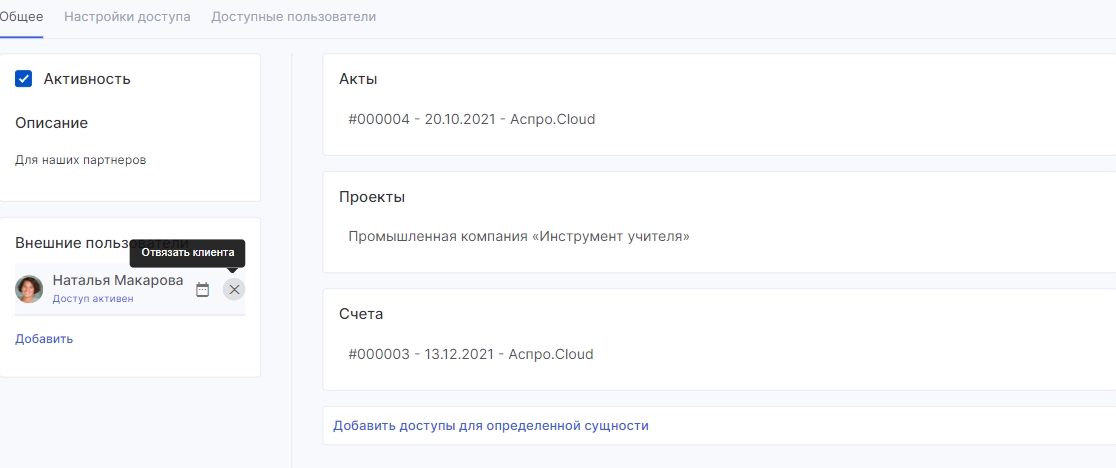
Task: Open the Настройки доступа tab
Action: [127, 16]
